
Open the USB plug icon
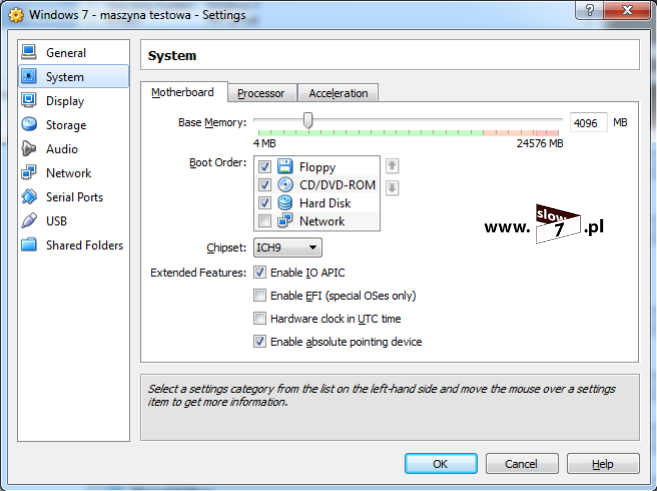29,220
